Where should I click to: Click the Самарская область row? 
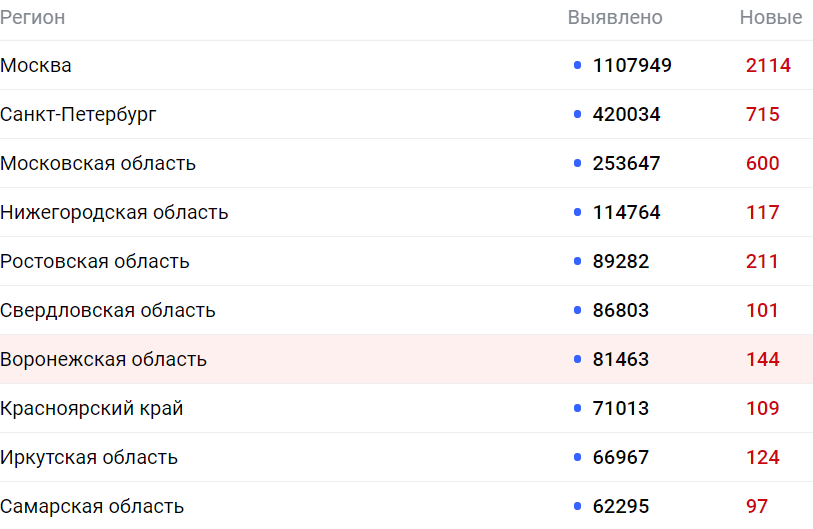tap(406, 506)
